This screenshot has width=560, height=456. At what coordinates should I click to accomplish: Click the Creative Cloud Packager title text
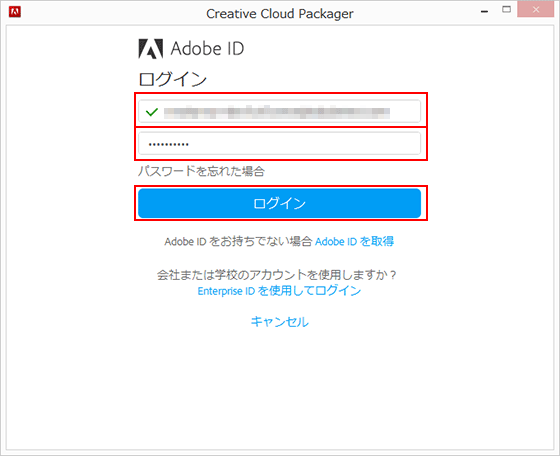tap(280, 14)
